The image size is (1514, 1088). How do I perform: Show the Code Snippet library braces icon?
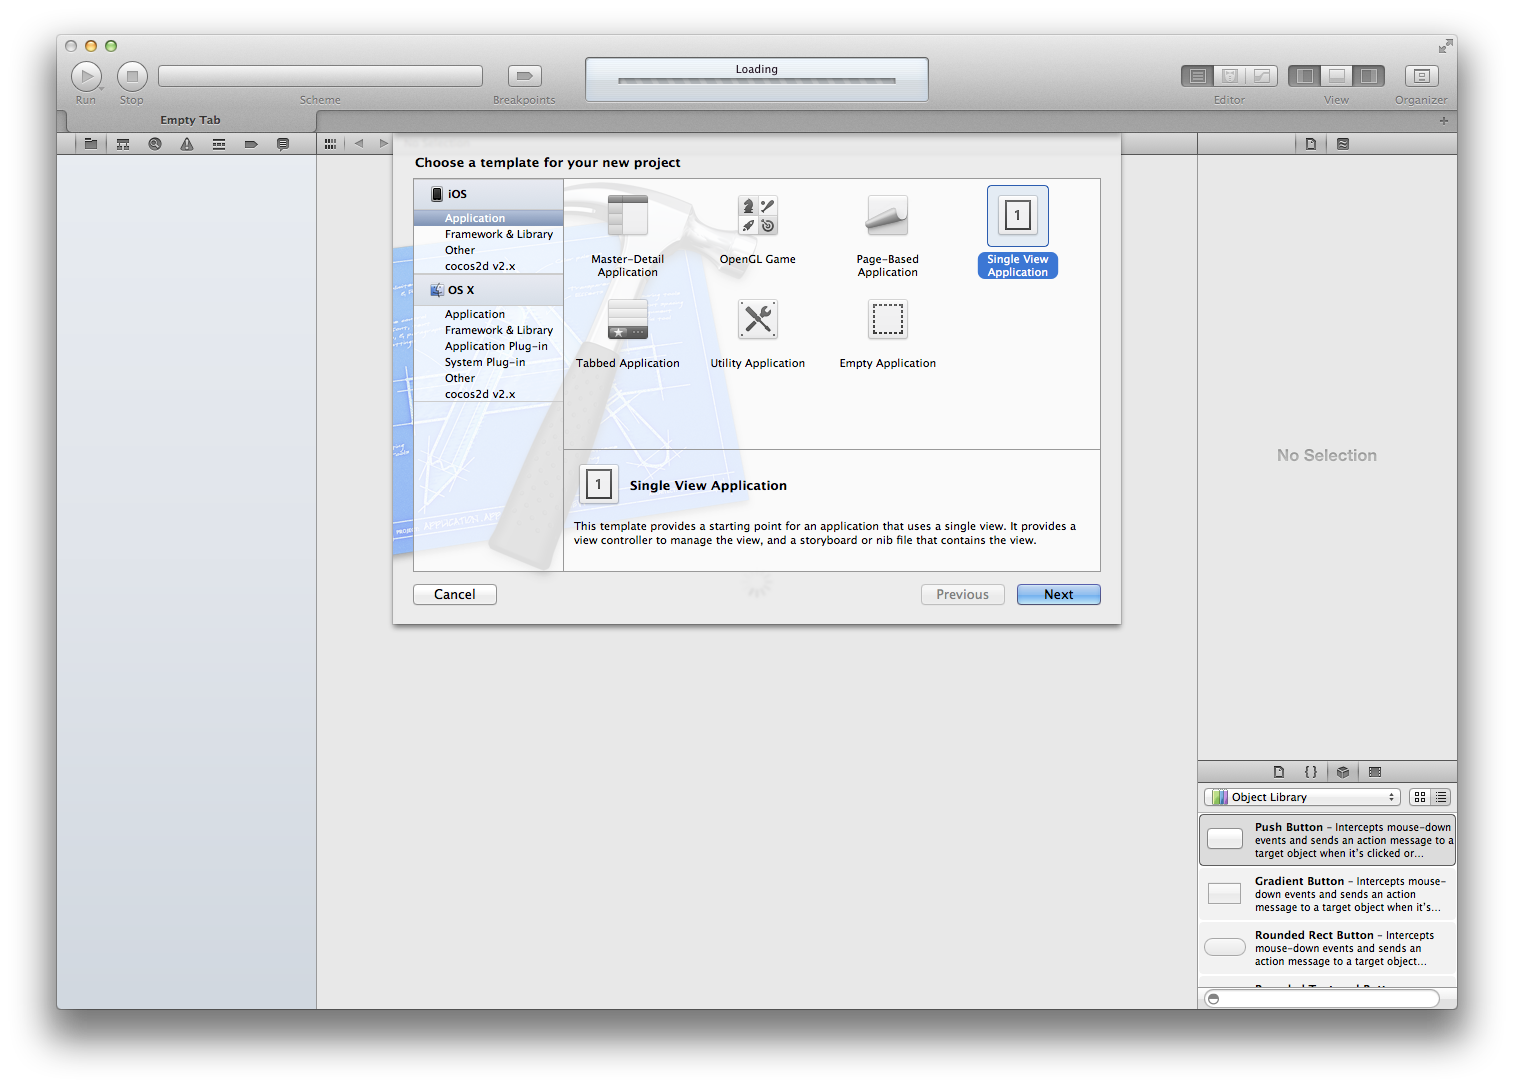click(1311, 772)
